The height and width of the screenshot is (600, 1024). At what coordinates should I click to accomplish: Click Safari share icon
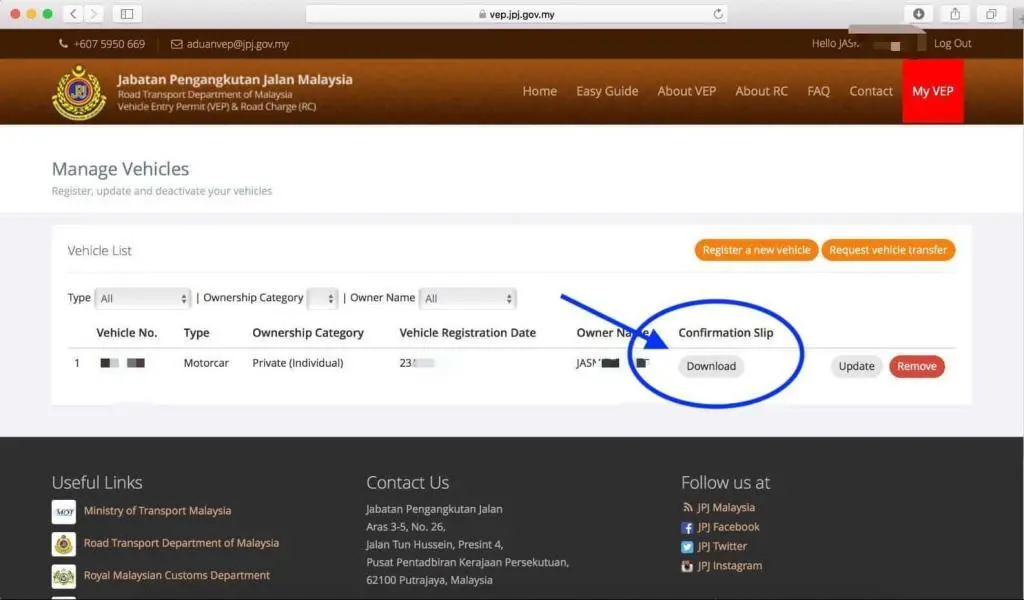pos(954,14)
